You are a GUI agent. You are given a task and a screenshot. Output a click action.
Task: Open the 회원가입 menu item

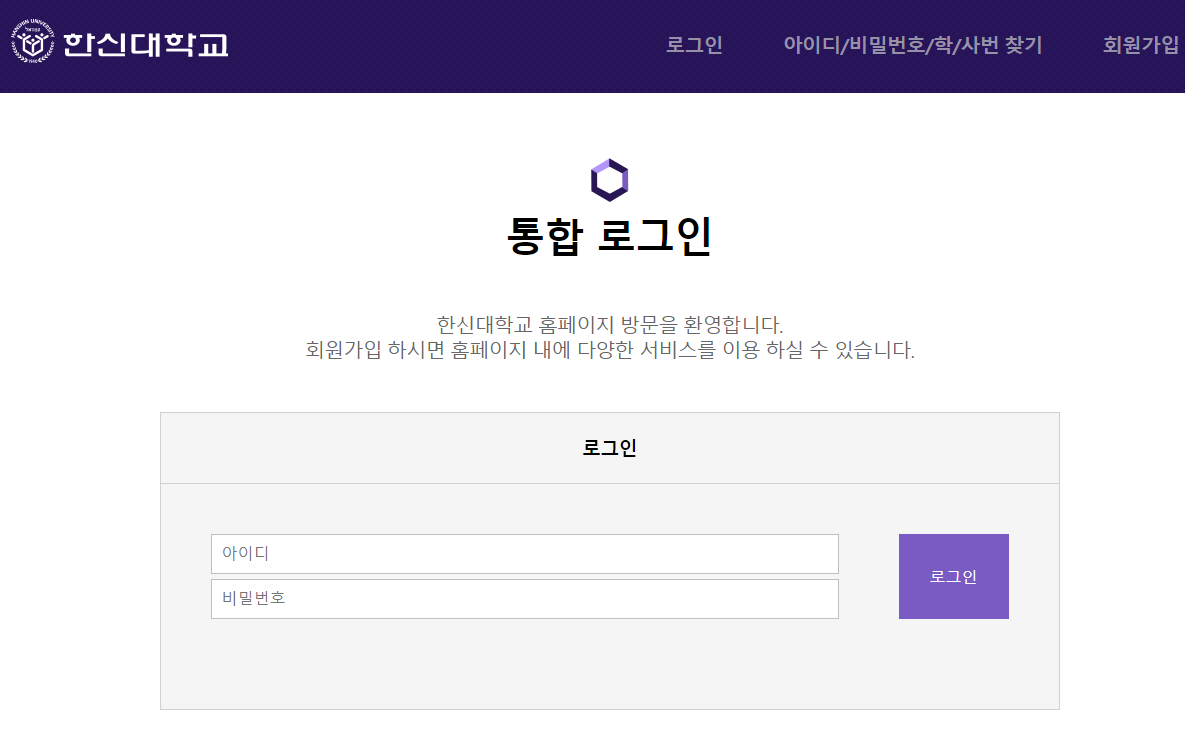click(1140, 45)
